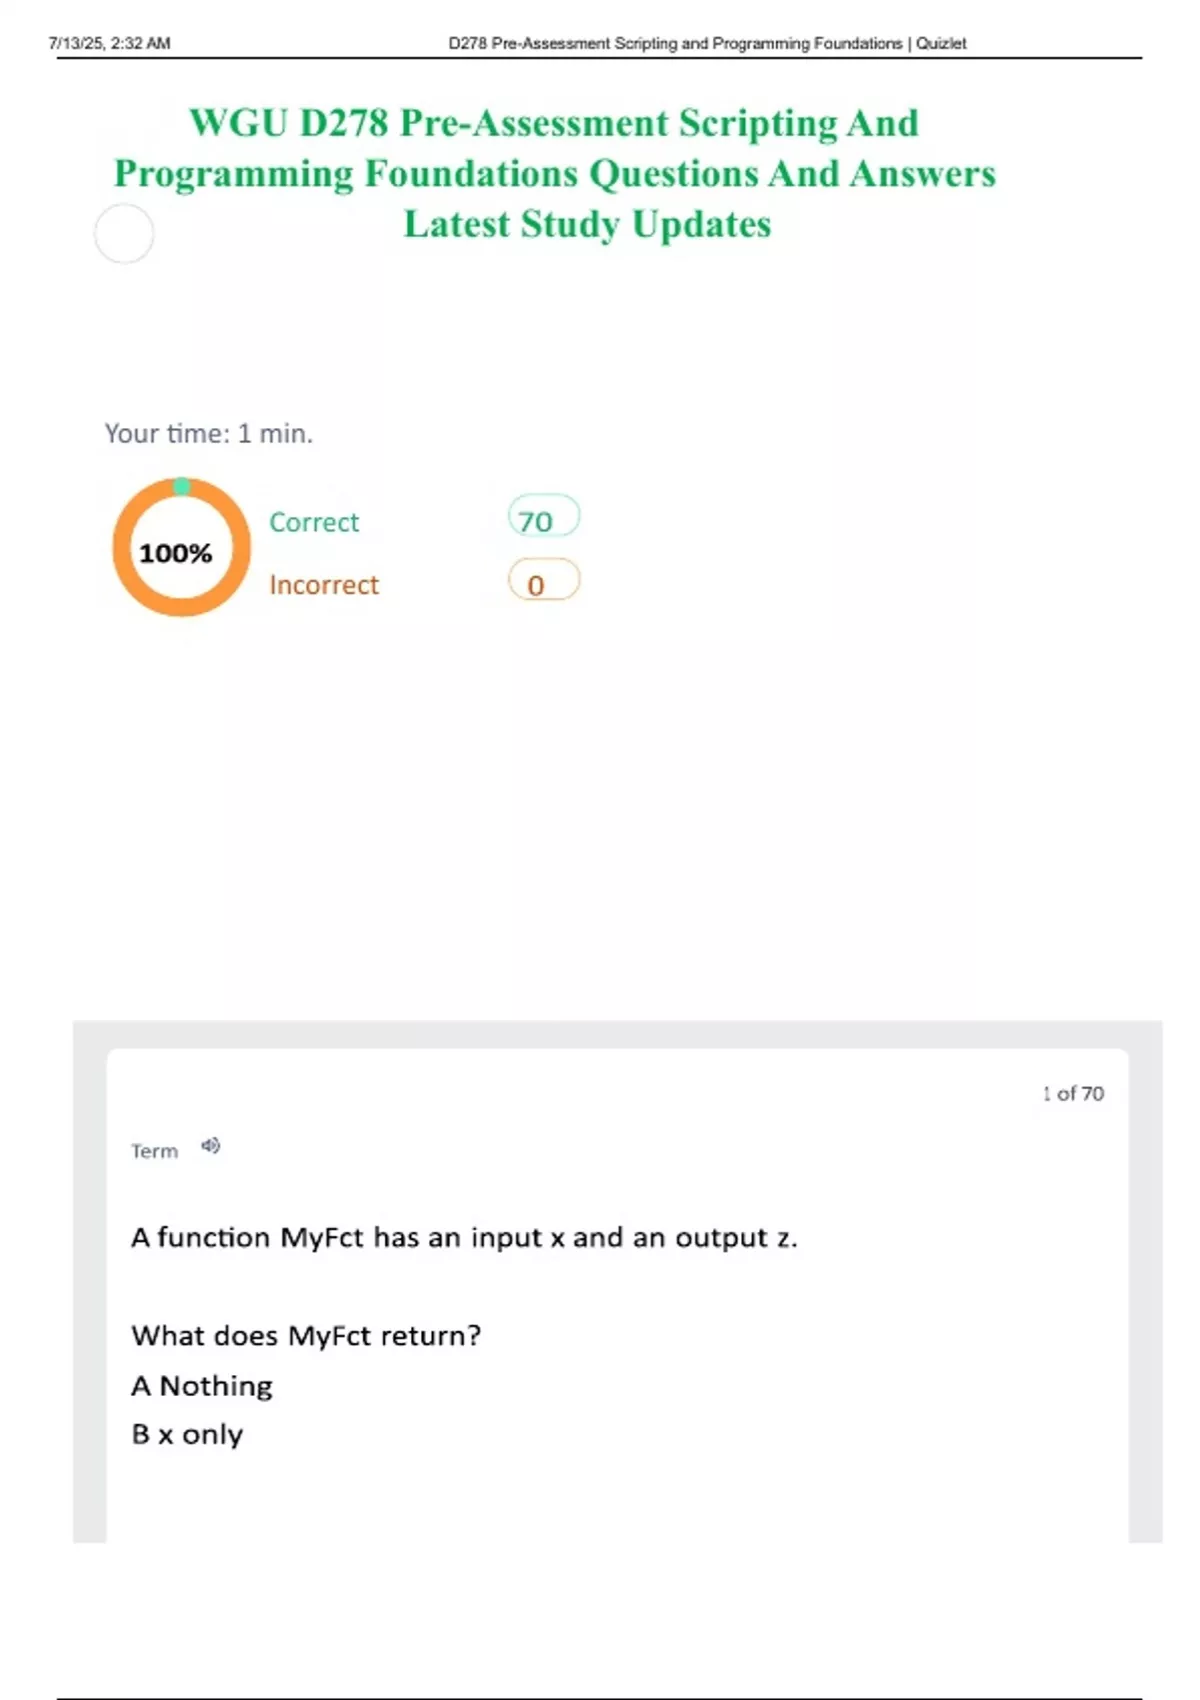The height and width of the screenshot is (1700, 1200).
Task: Click the Correct label
Action: point(314,522)
